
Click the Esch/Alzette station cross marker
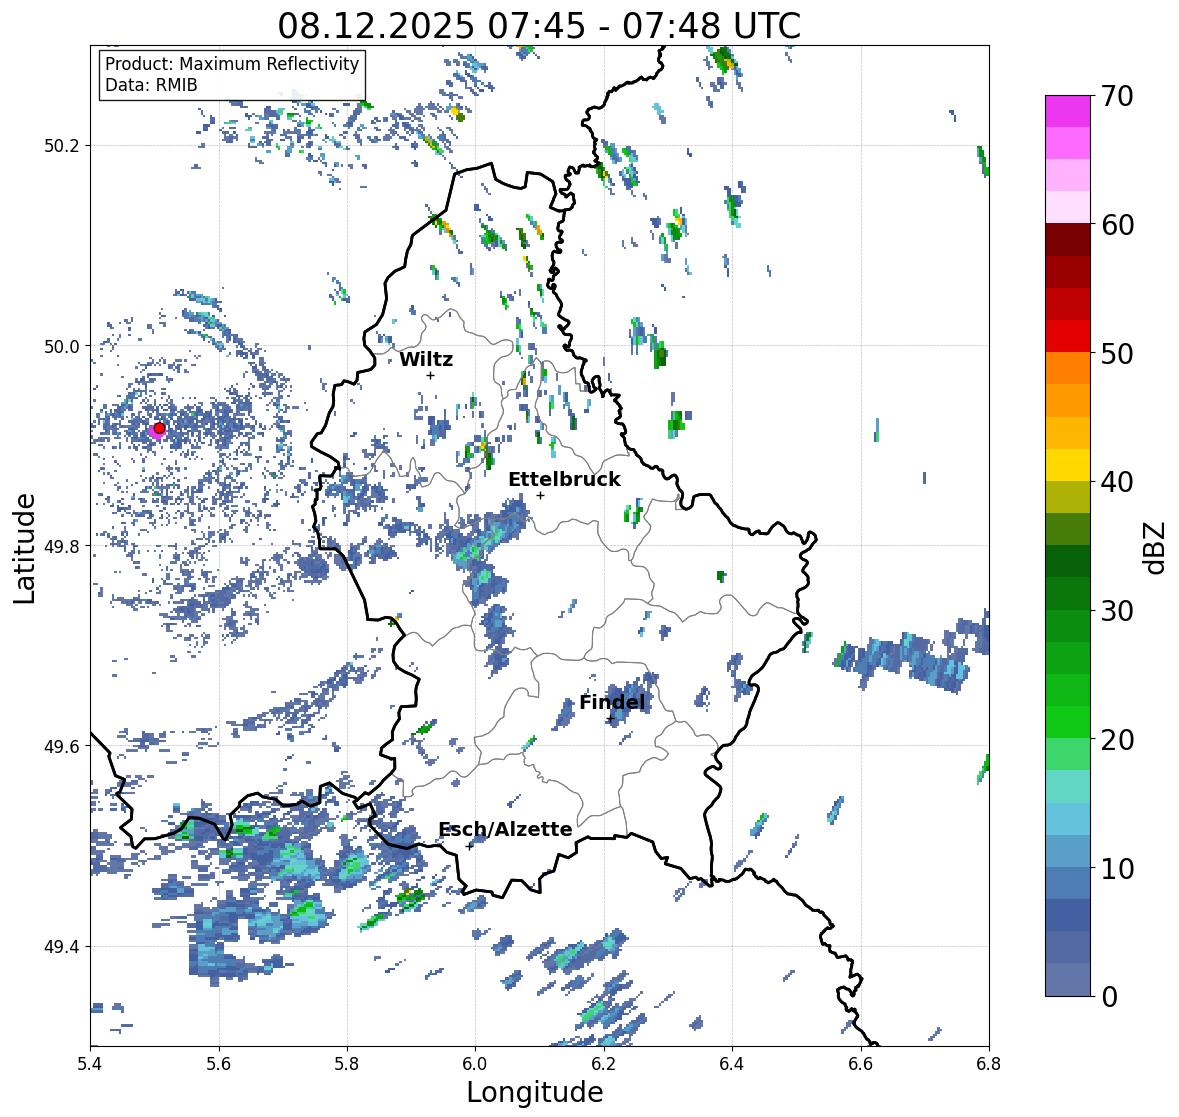point(470,846)
